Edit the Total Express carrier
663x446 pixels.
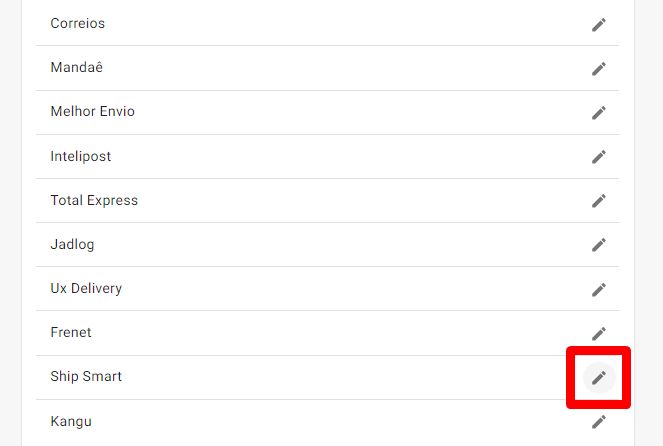[598, 200]
